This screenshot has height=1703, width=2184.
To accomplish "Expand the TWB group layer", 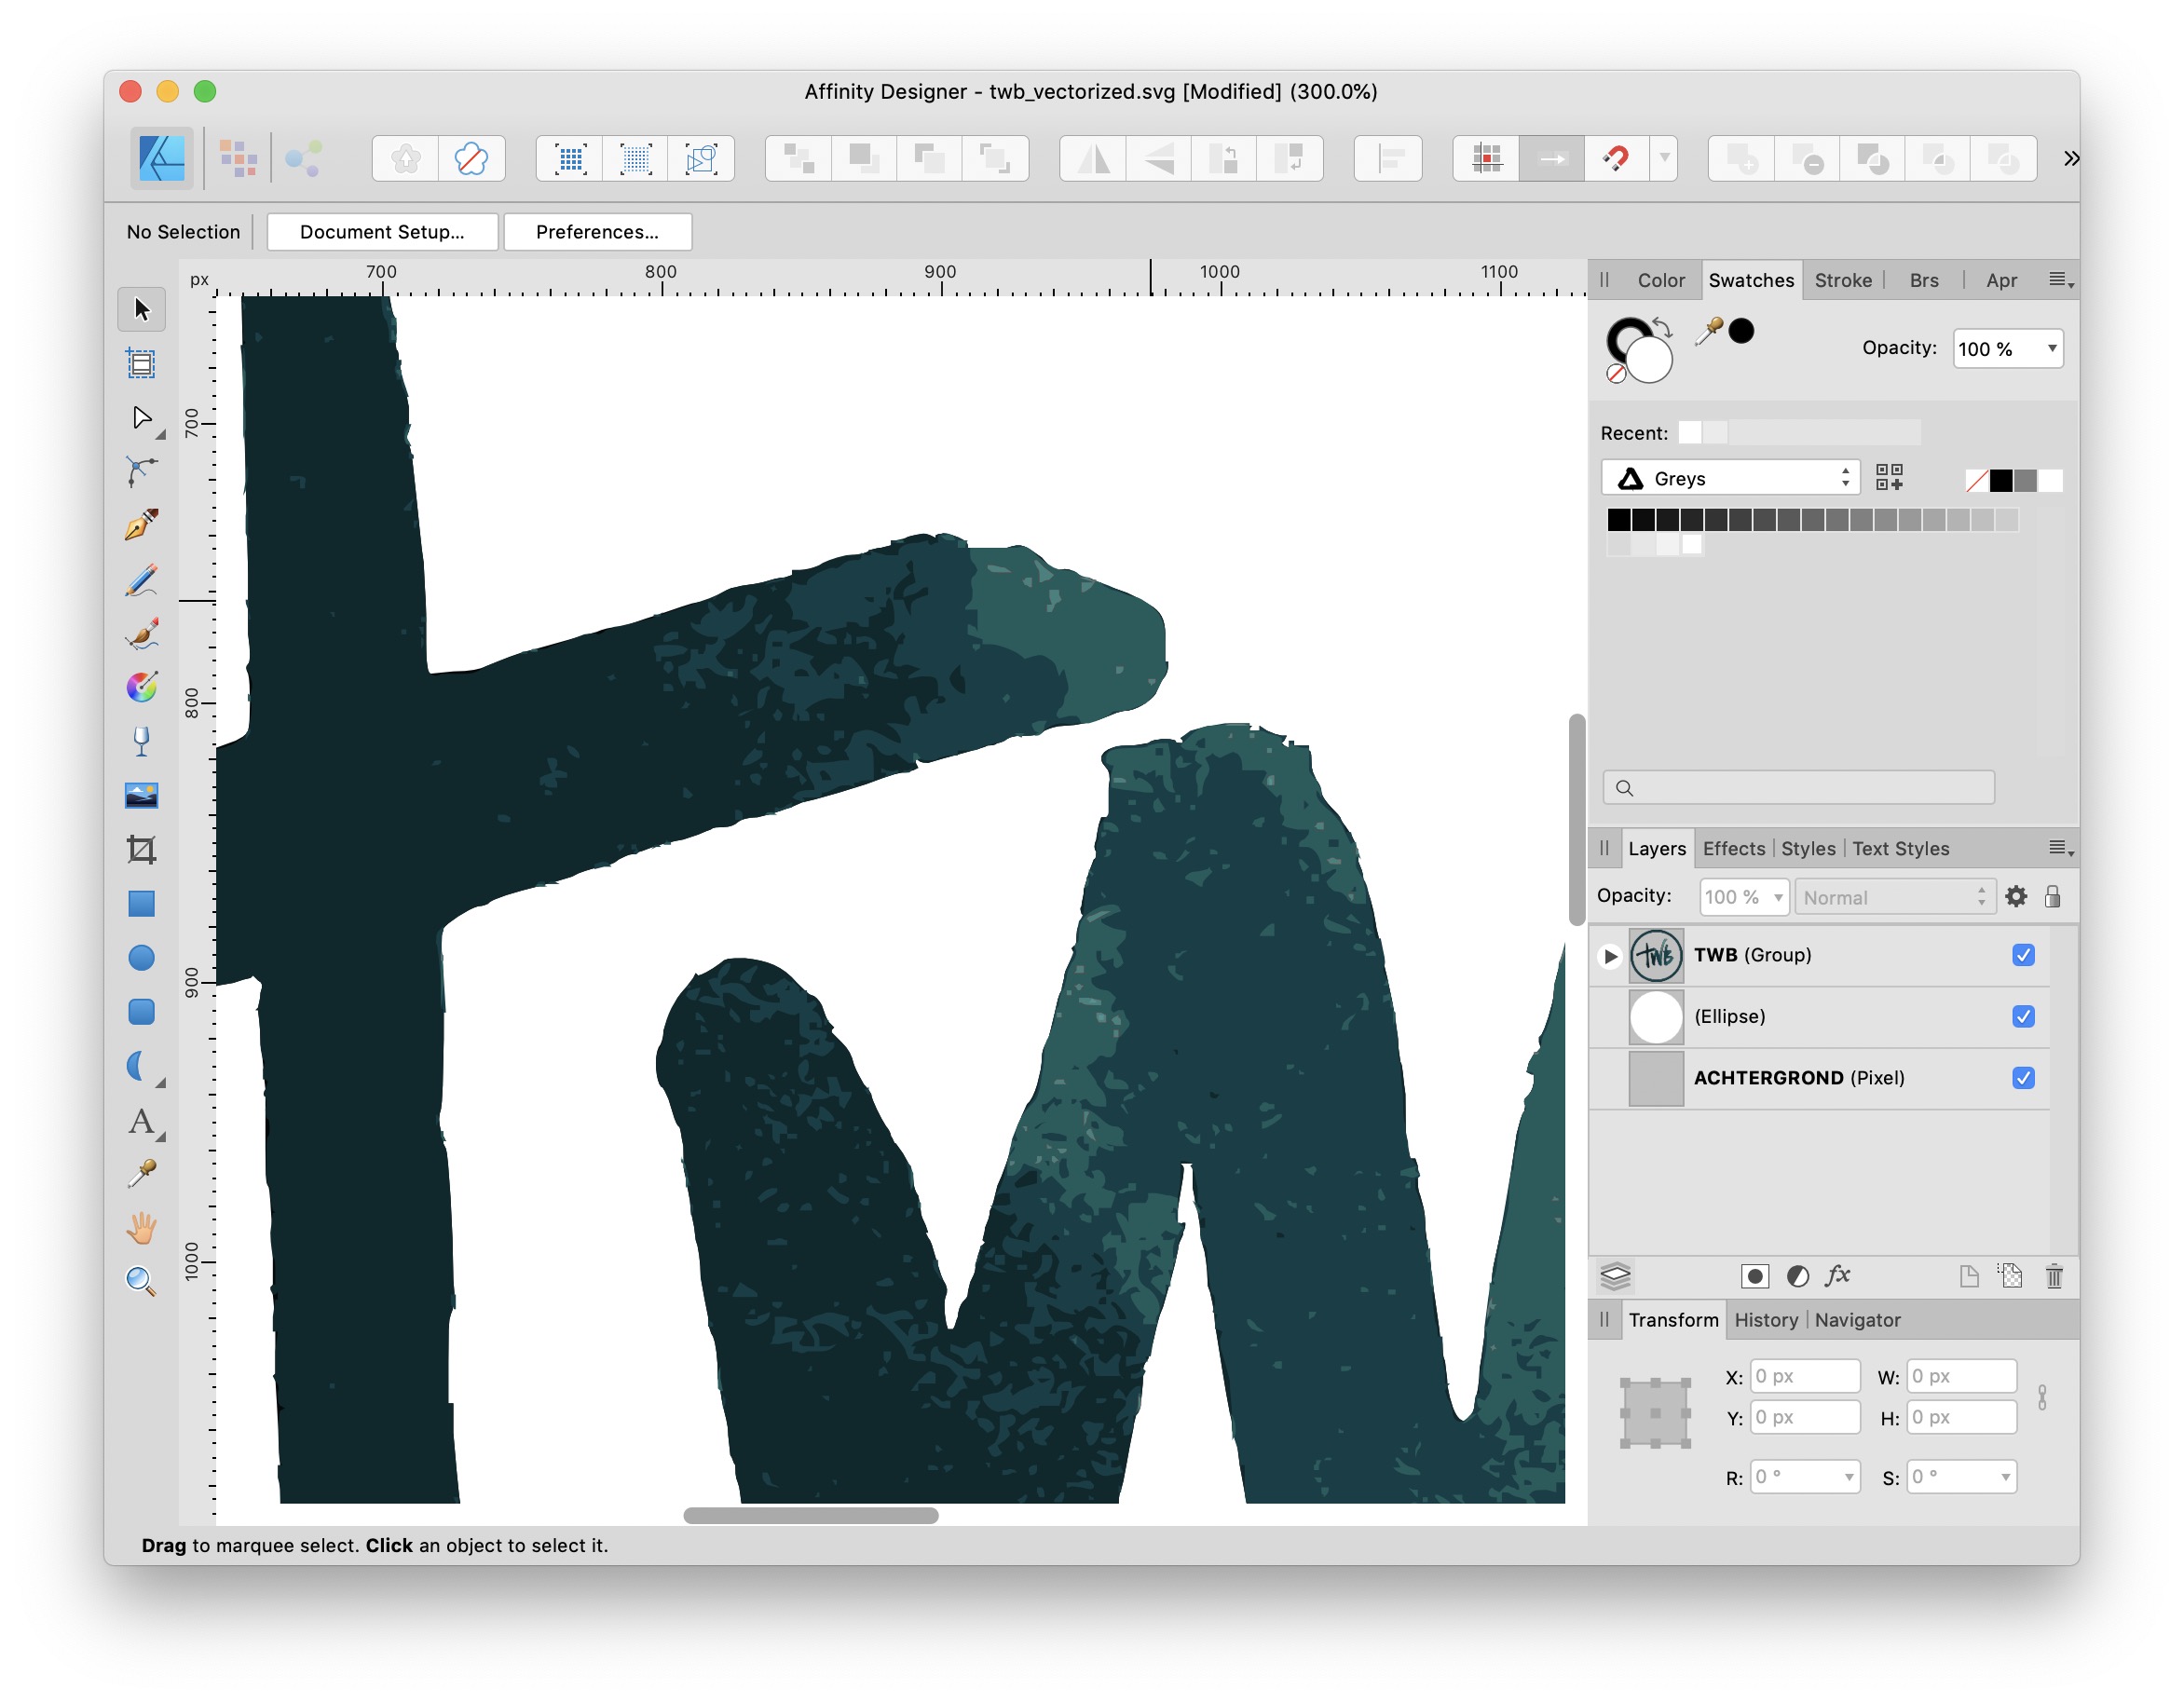I will [x=1610, y=956].
